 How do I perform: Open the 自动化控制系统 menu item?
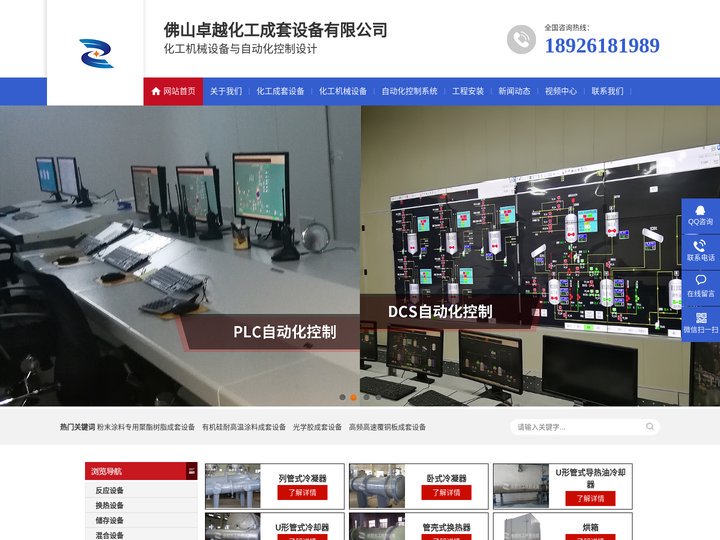(410, 91)
